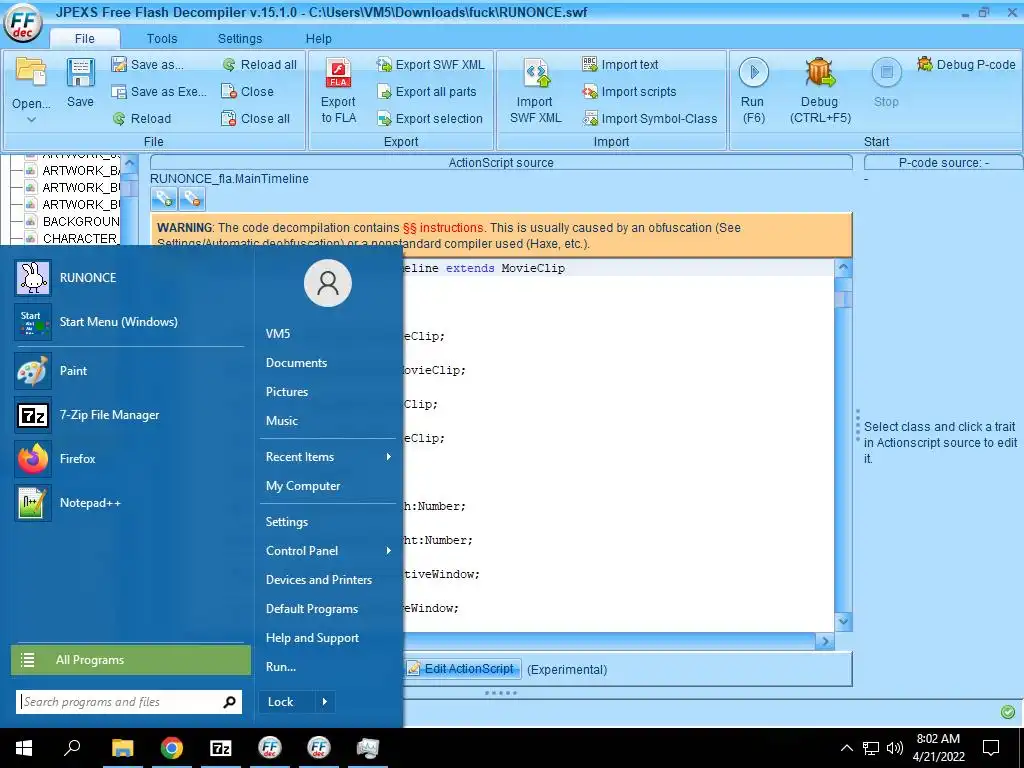
Task: Show All Programs list
Action: (x=131, y=660)
